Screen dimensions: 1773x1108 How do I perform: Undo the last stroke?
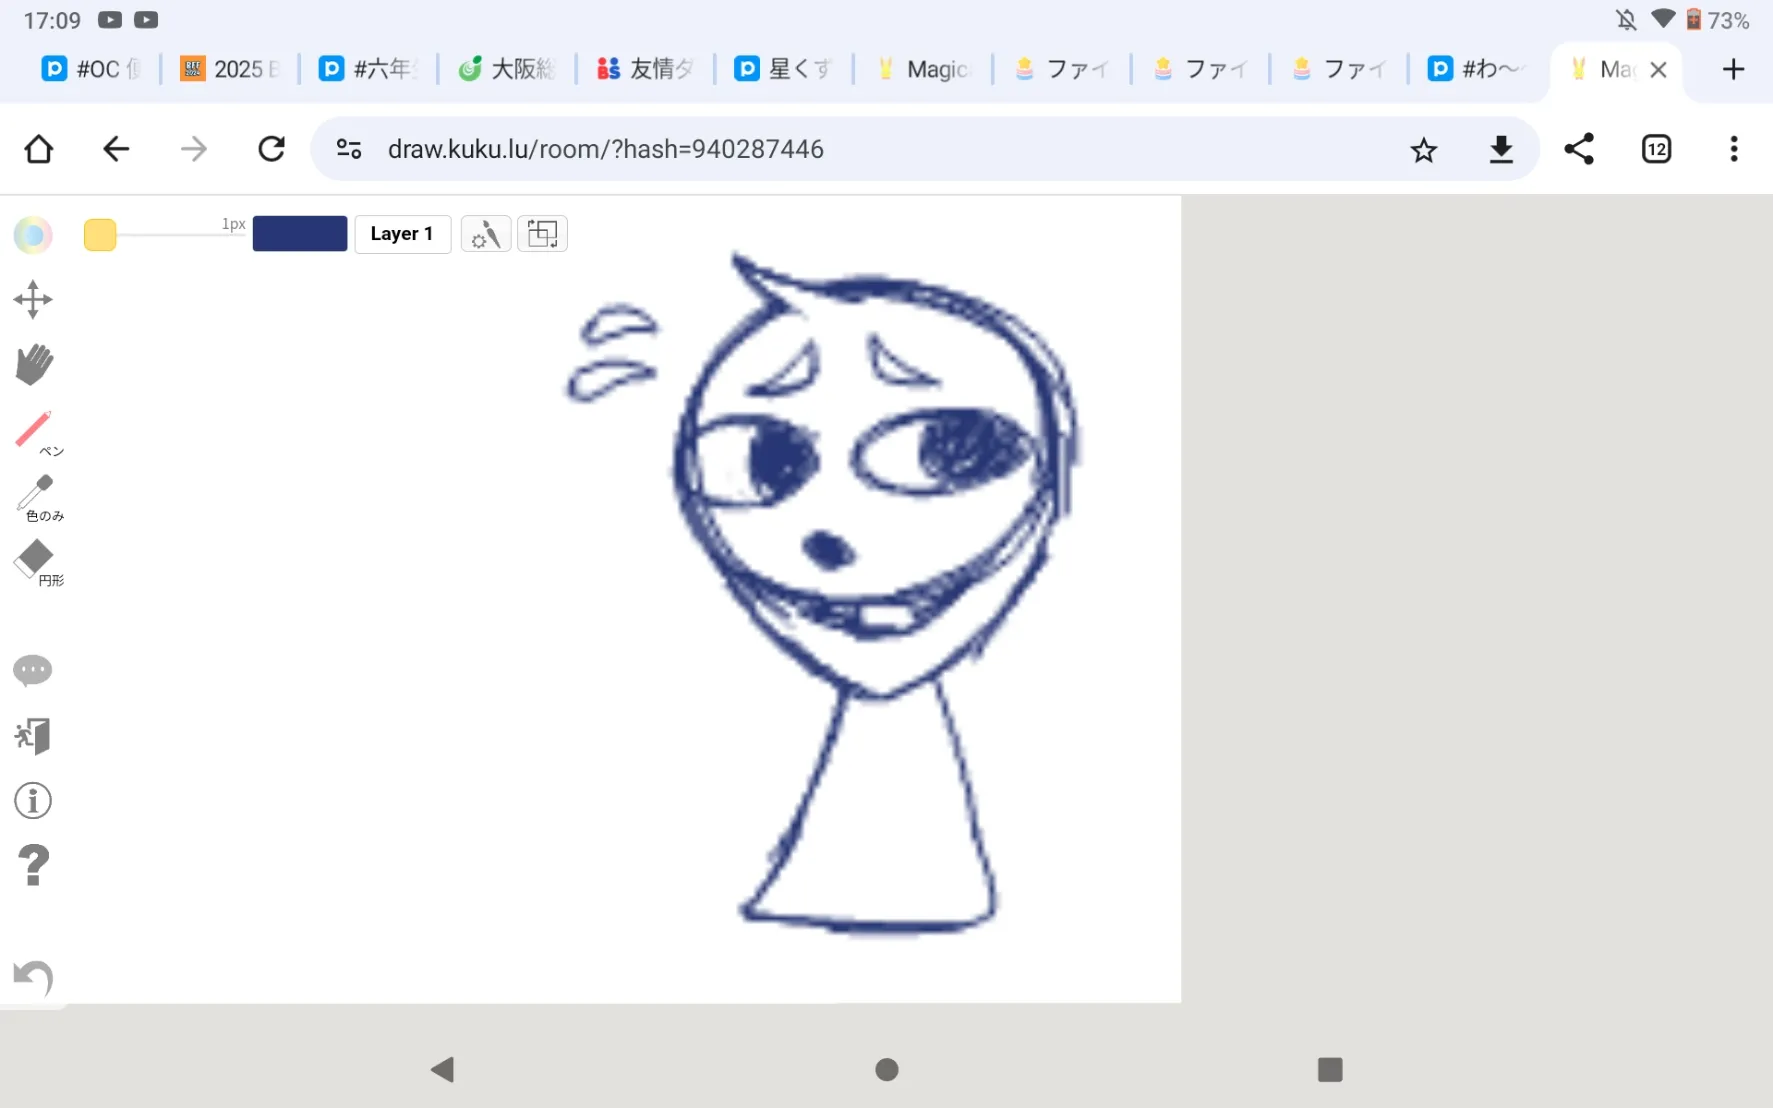[x=33, y=978]
